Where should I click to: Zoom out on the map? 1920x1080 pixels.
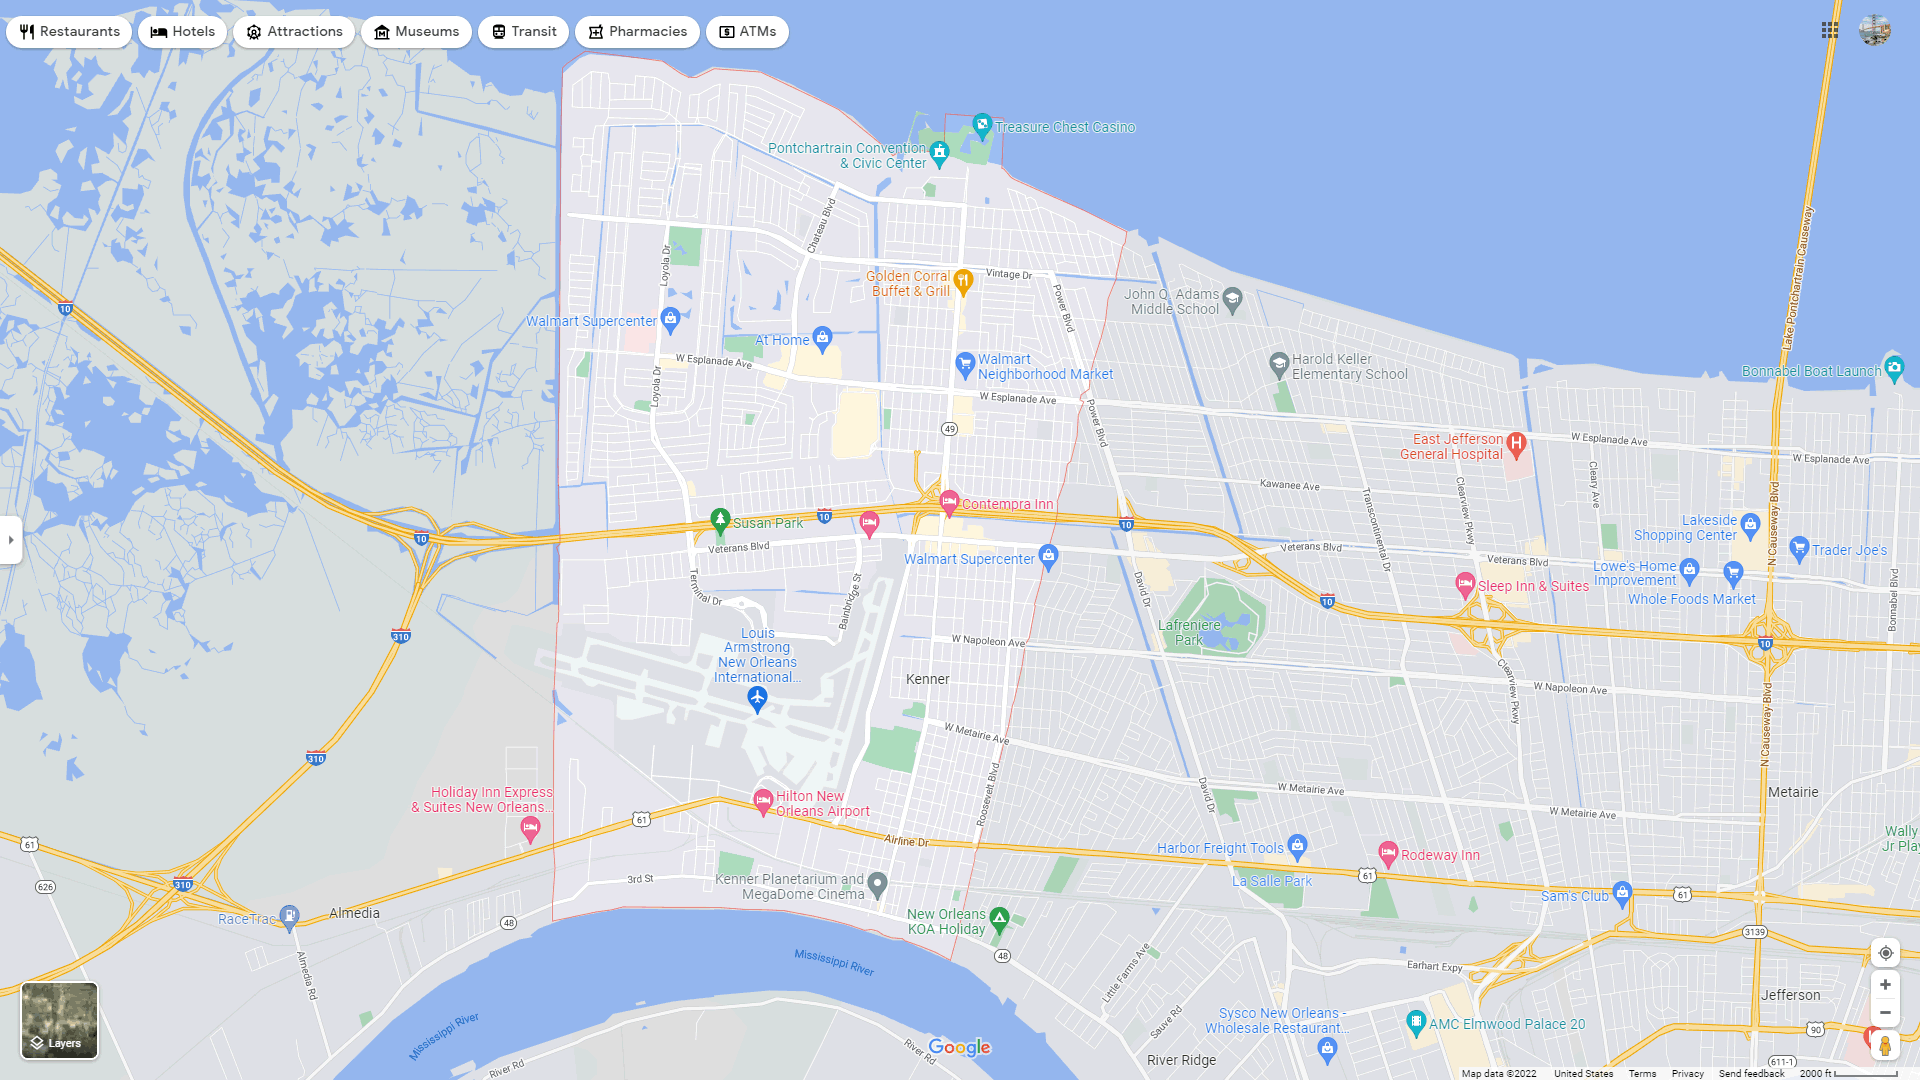pyautogui.click(x=1885, y=1013)
